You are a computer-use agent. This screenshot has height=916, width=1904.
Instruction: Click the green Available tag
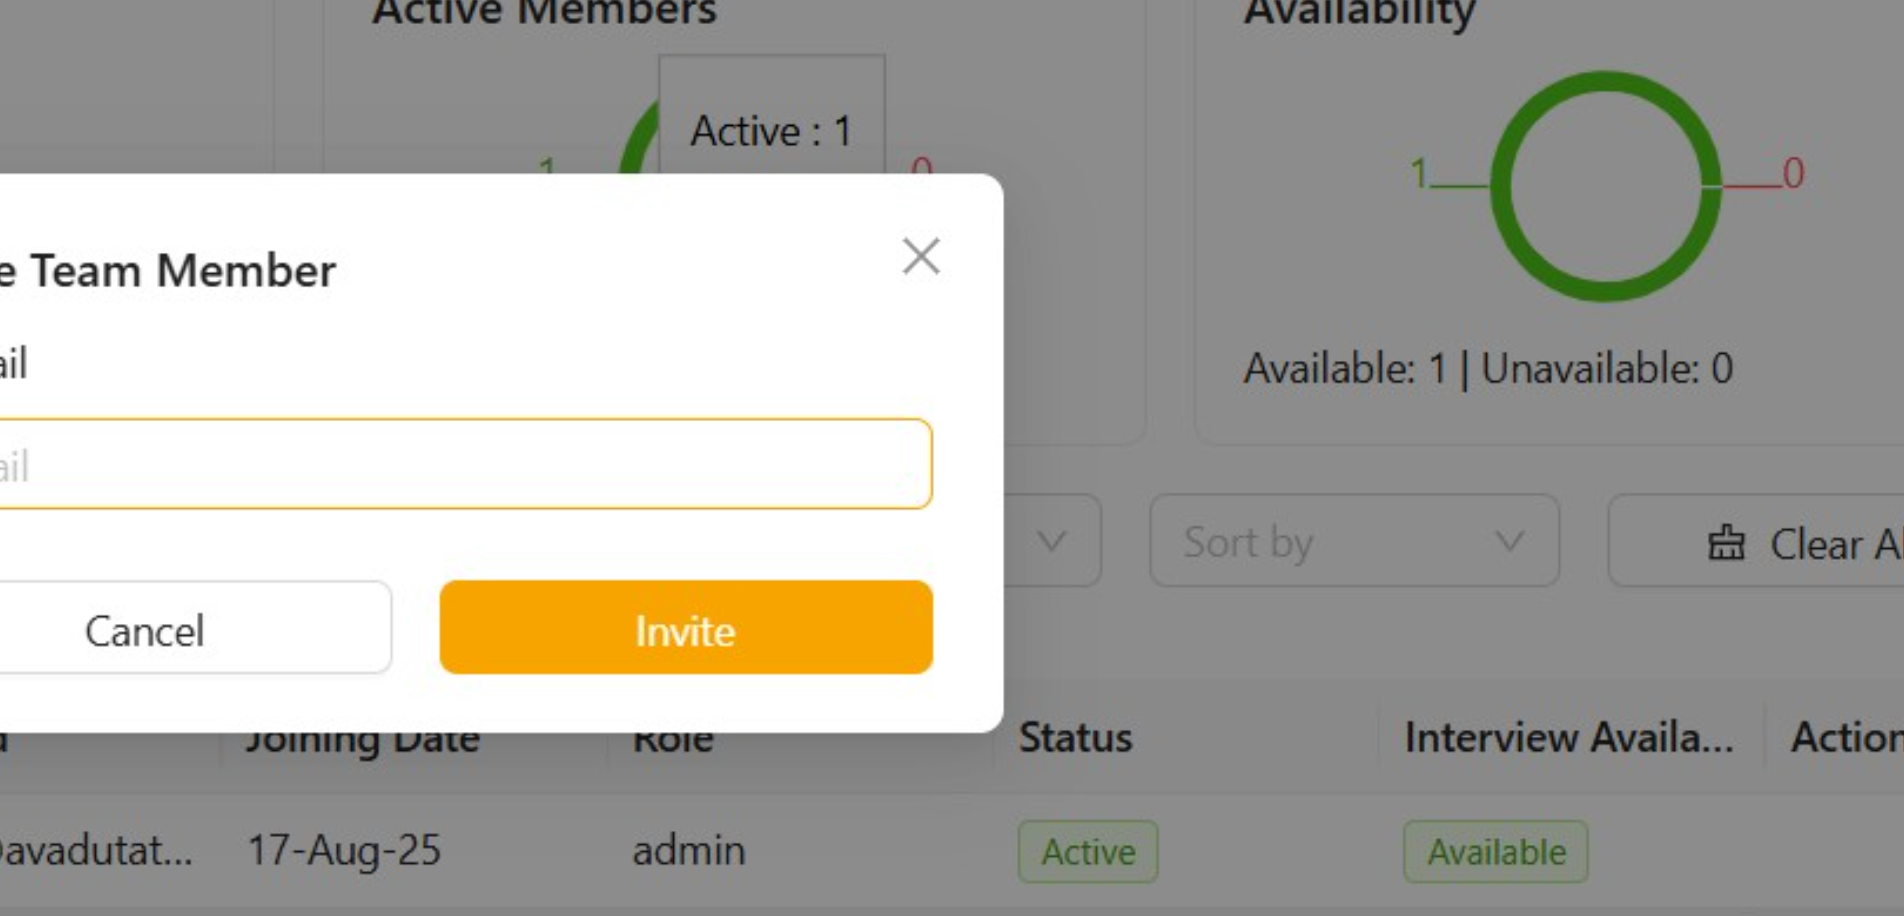click(1496, 852)
